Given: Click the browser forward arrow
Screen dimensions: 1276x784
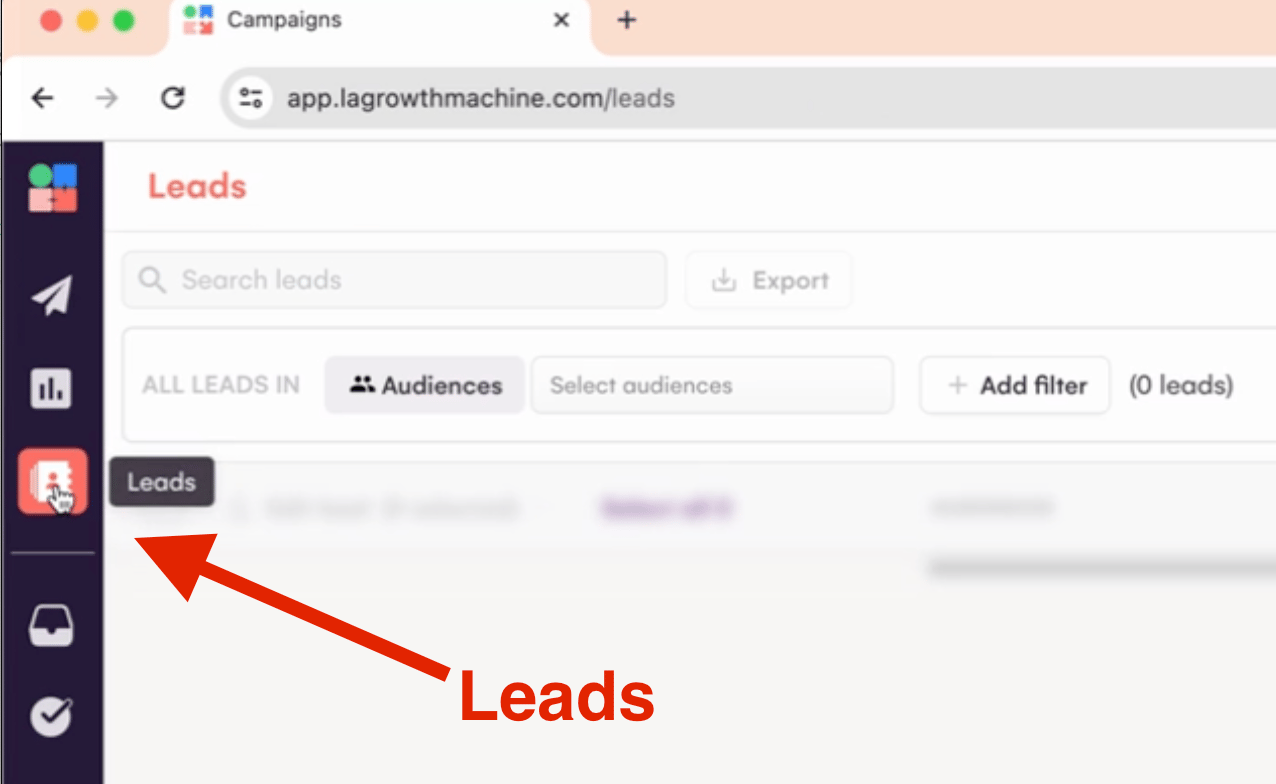Looking at the screenshot, I should pos(106,98).
